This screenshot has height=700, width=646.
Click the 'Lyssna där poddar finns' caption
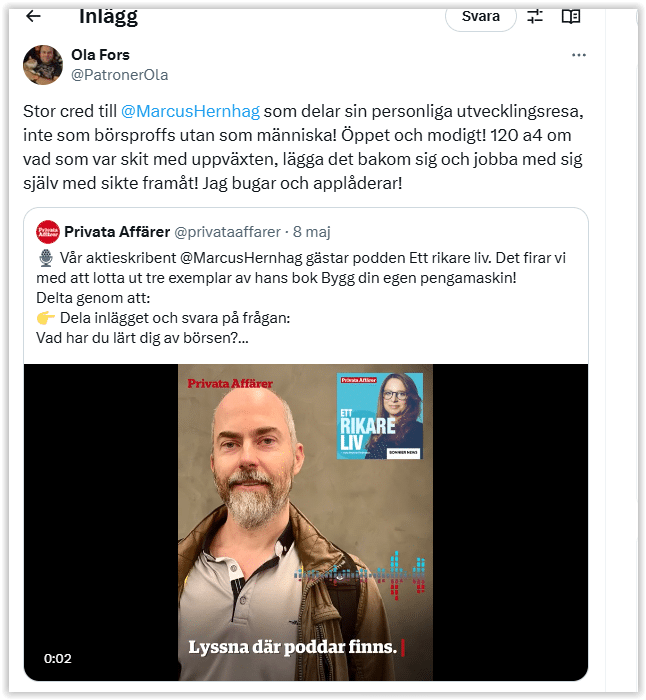292,647
